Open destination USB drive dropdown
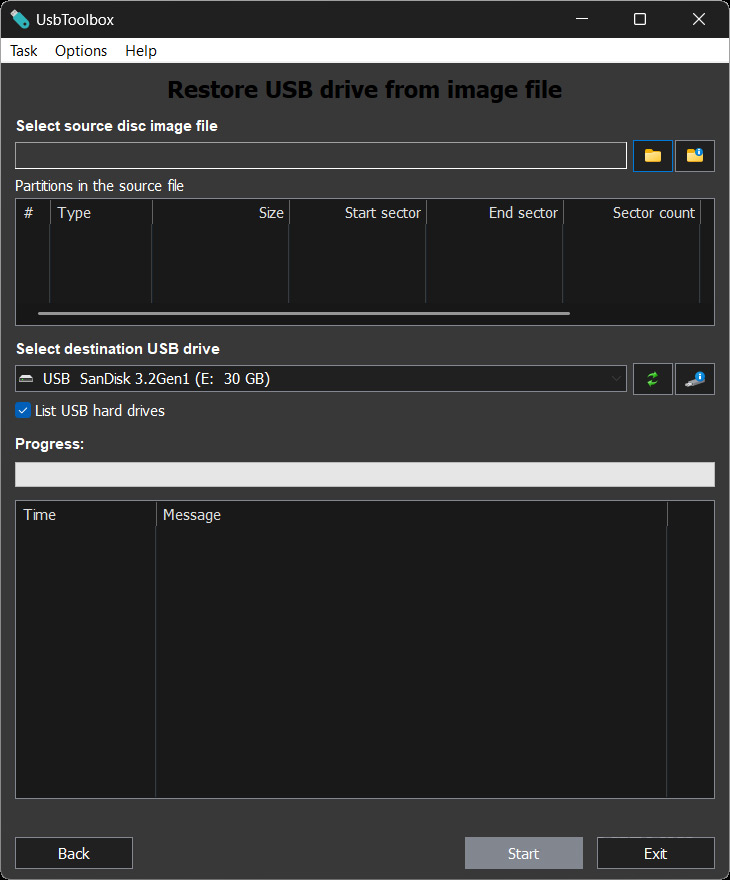 coord(321,379)
